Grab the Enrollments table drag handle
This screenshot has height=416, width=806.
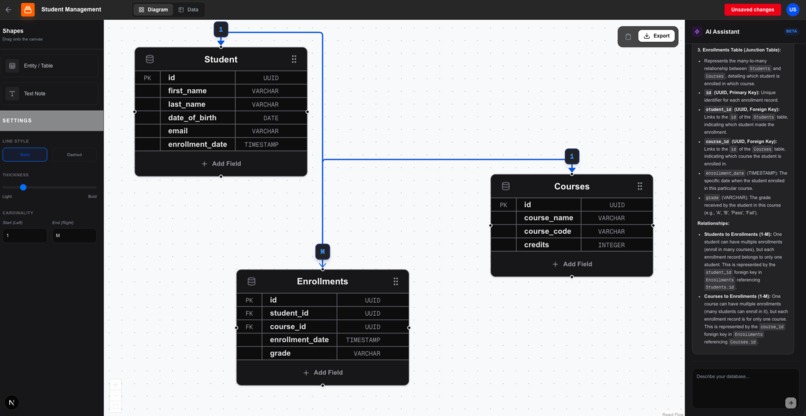(x=396, y=281)
